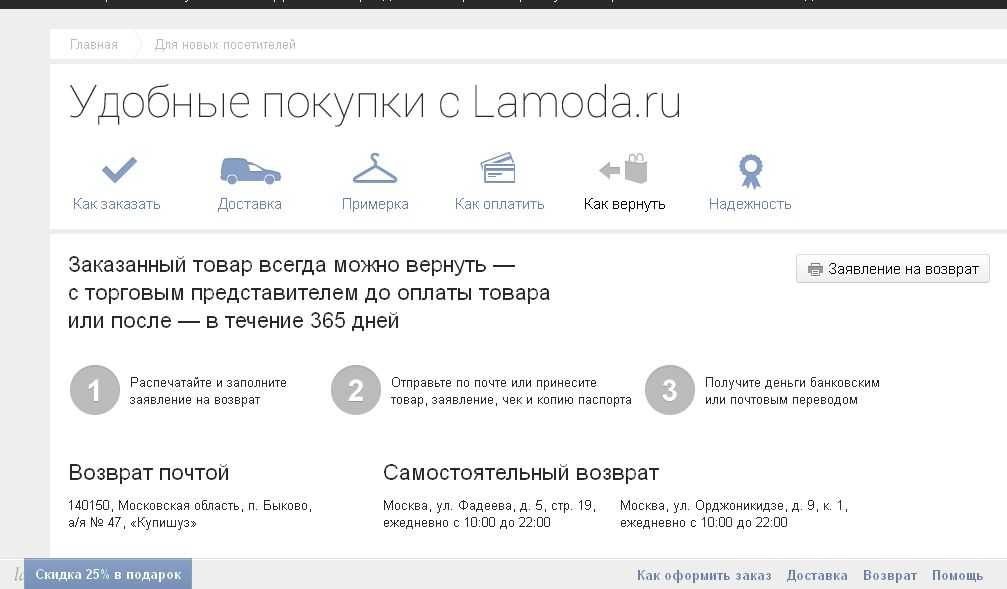Open the Как заказать tab
The width and height of the screenshot is (1007, 589).
coord(116,204)
